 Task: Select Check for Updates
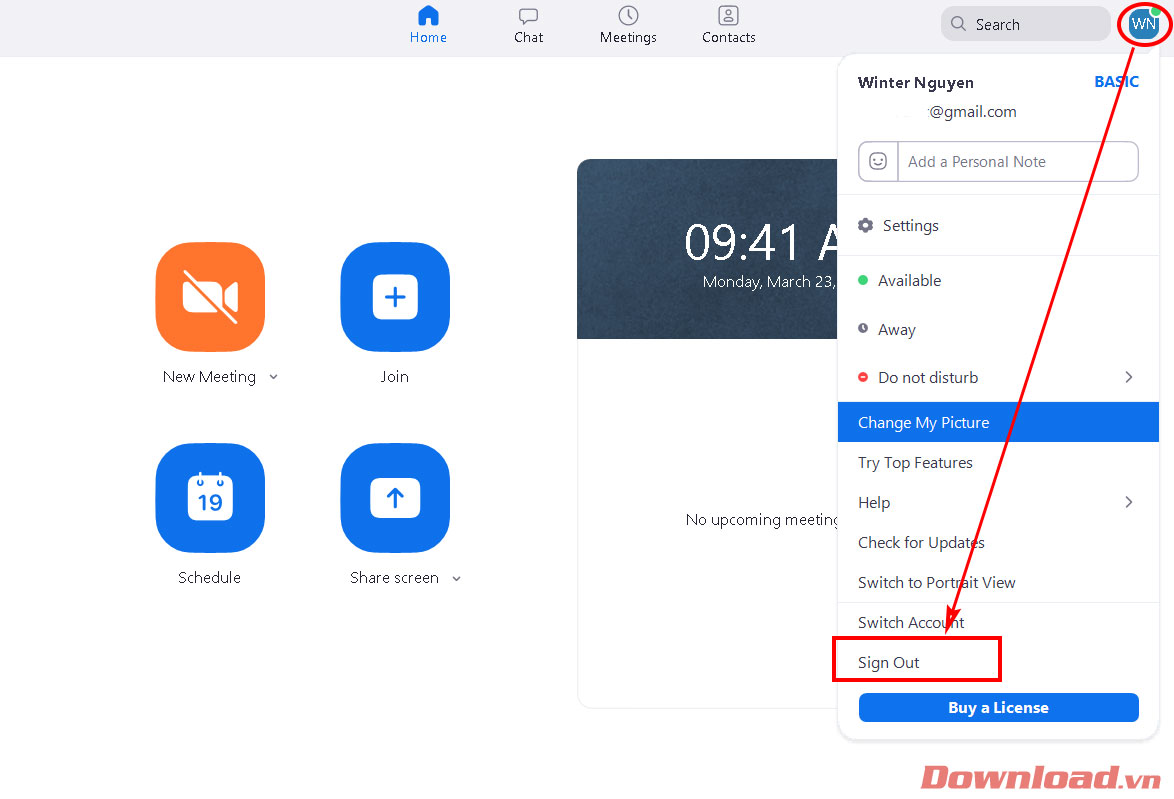[x=998, y=543]
